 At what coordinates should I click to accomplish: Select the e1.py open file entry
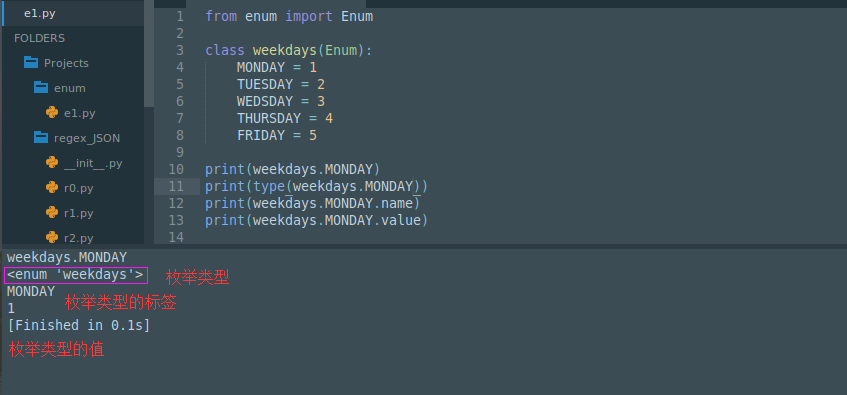point(73,14)
